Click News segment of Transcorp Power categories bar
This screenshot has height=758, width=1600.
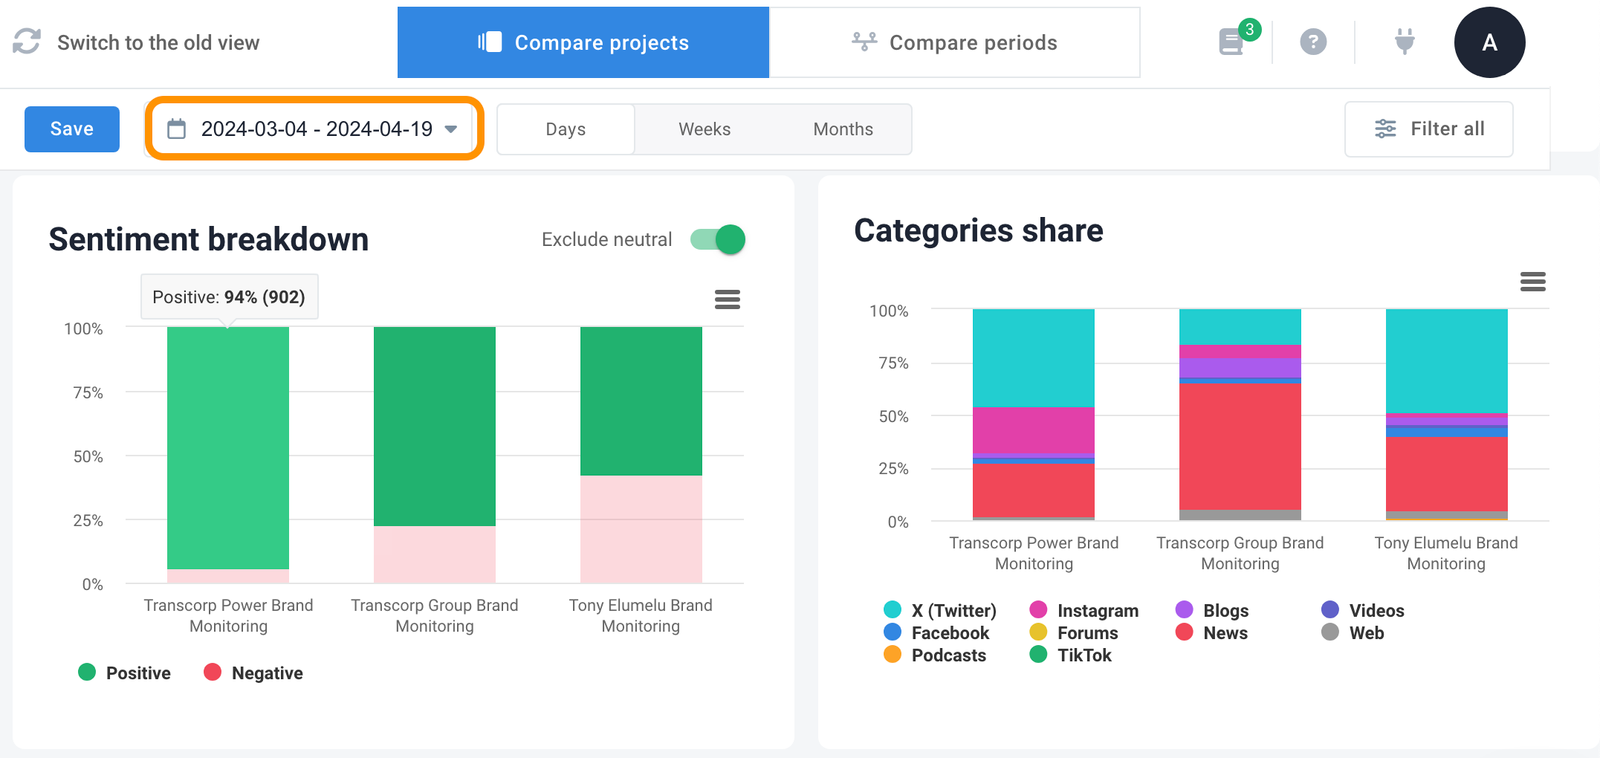coord(1034,490)
